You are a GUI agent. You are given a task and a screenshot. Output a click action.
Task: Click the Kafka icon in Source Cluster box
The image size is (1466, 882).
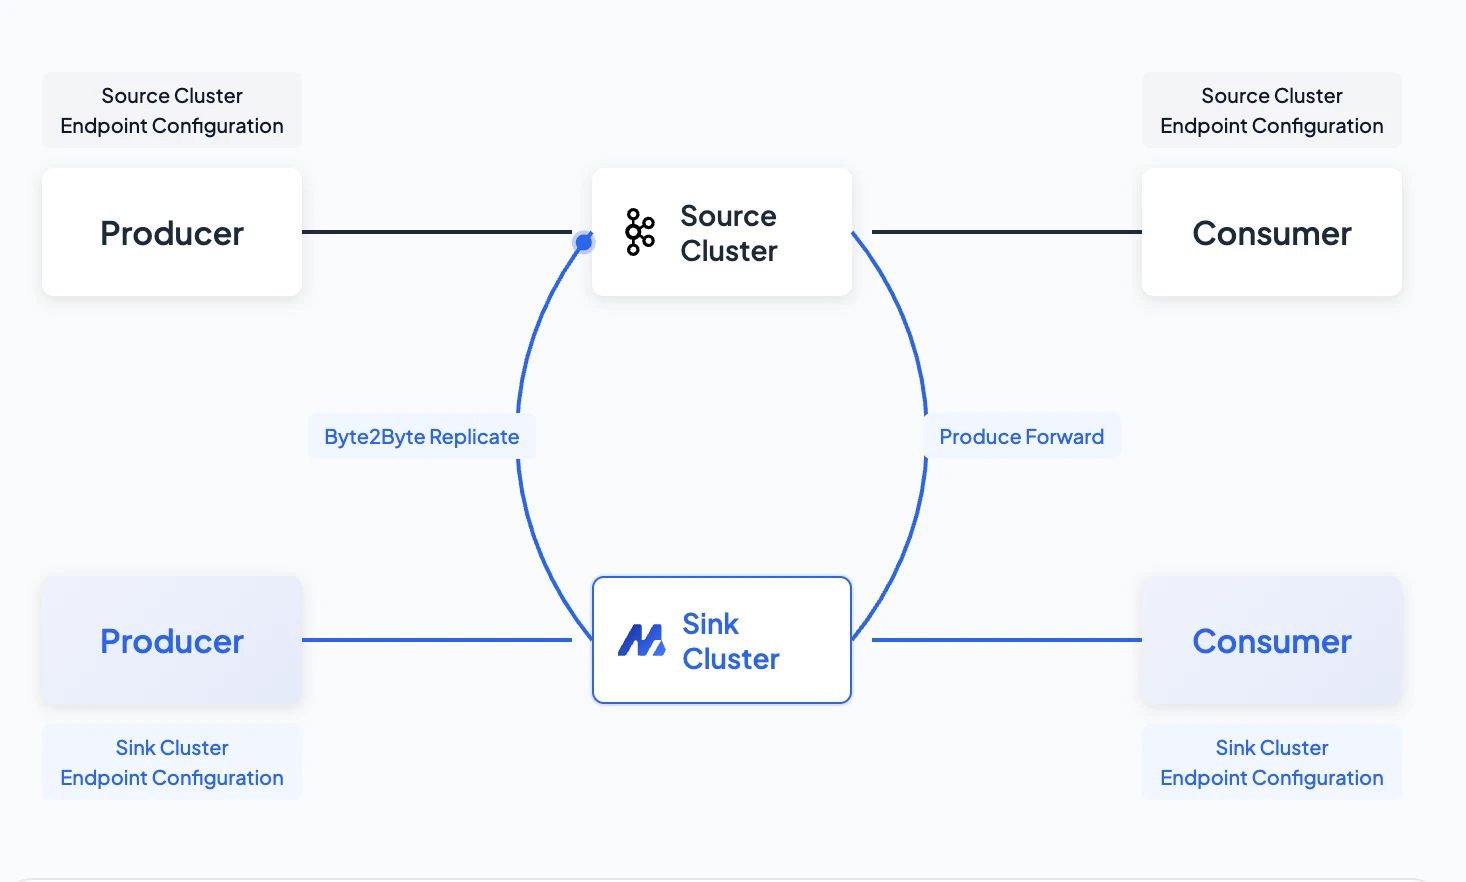coord(639,232)
